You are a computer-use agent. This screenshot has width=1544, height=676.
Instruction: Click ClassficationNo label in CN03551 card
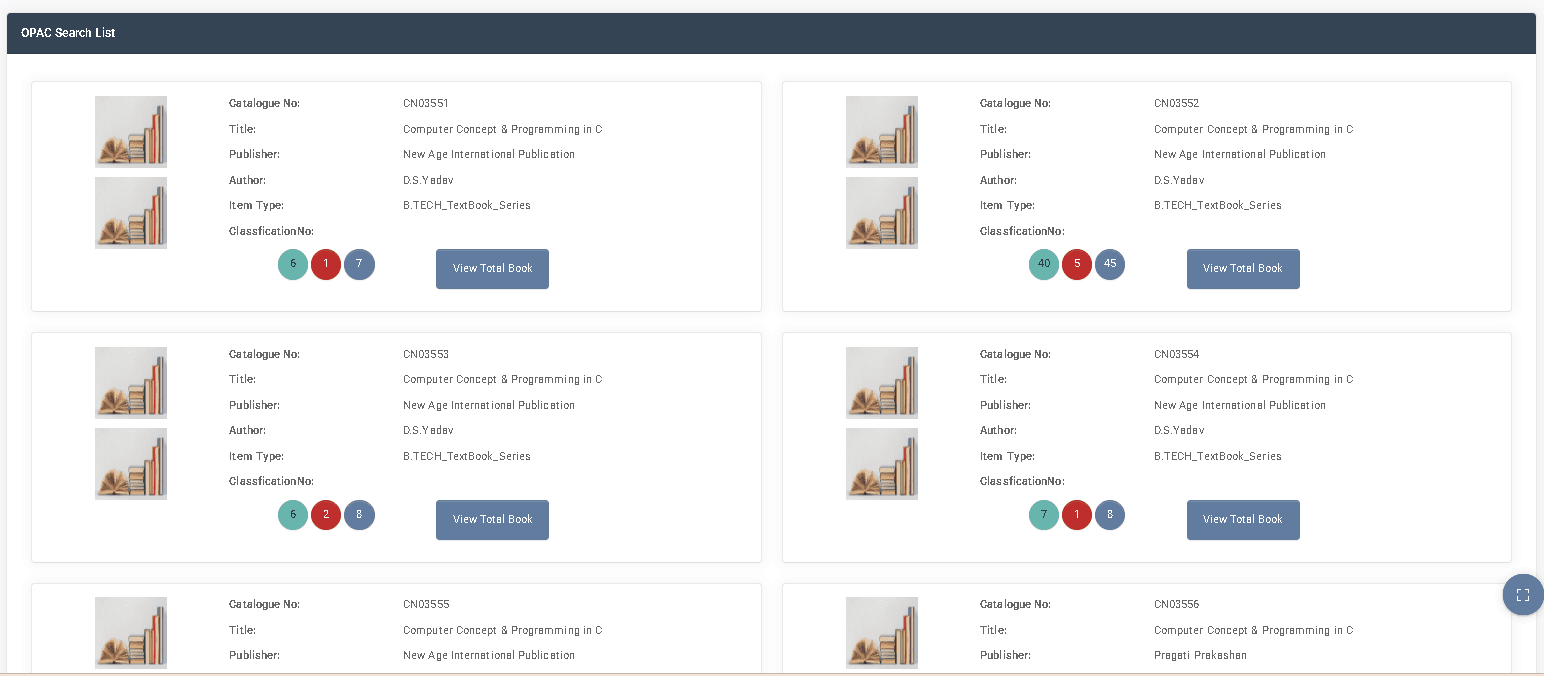(x=271, y=231)
